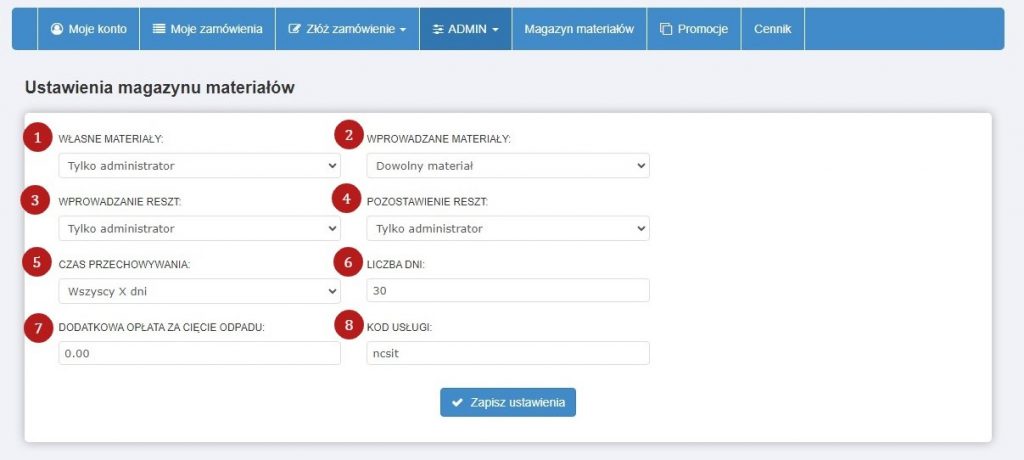Image resolution: width=1024 pixels, height=460 pixels.
Task: Click the checkmark icon on Zapisz ustawienia
Action: pyautogui.click(x=457, y=402)
